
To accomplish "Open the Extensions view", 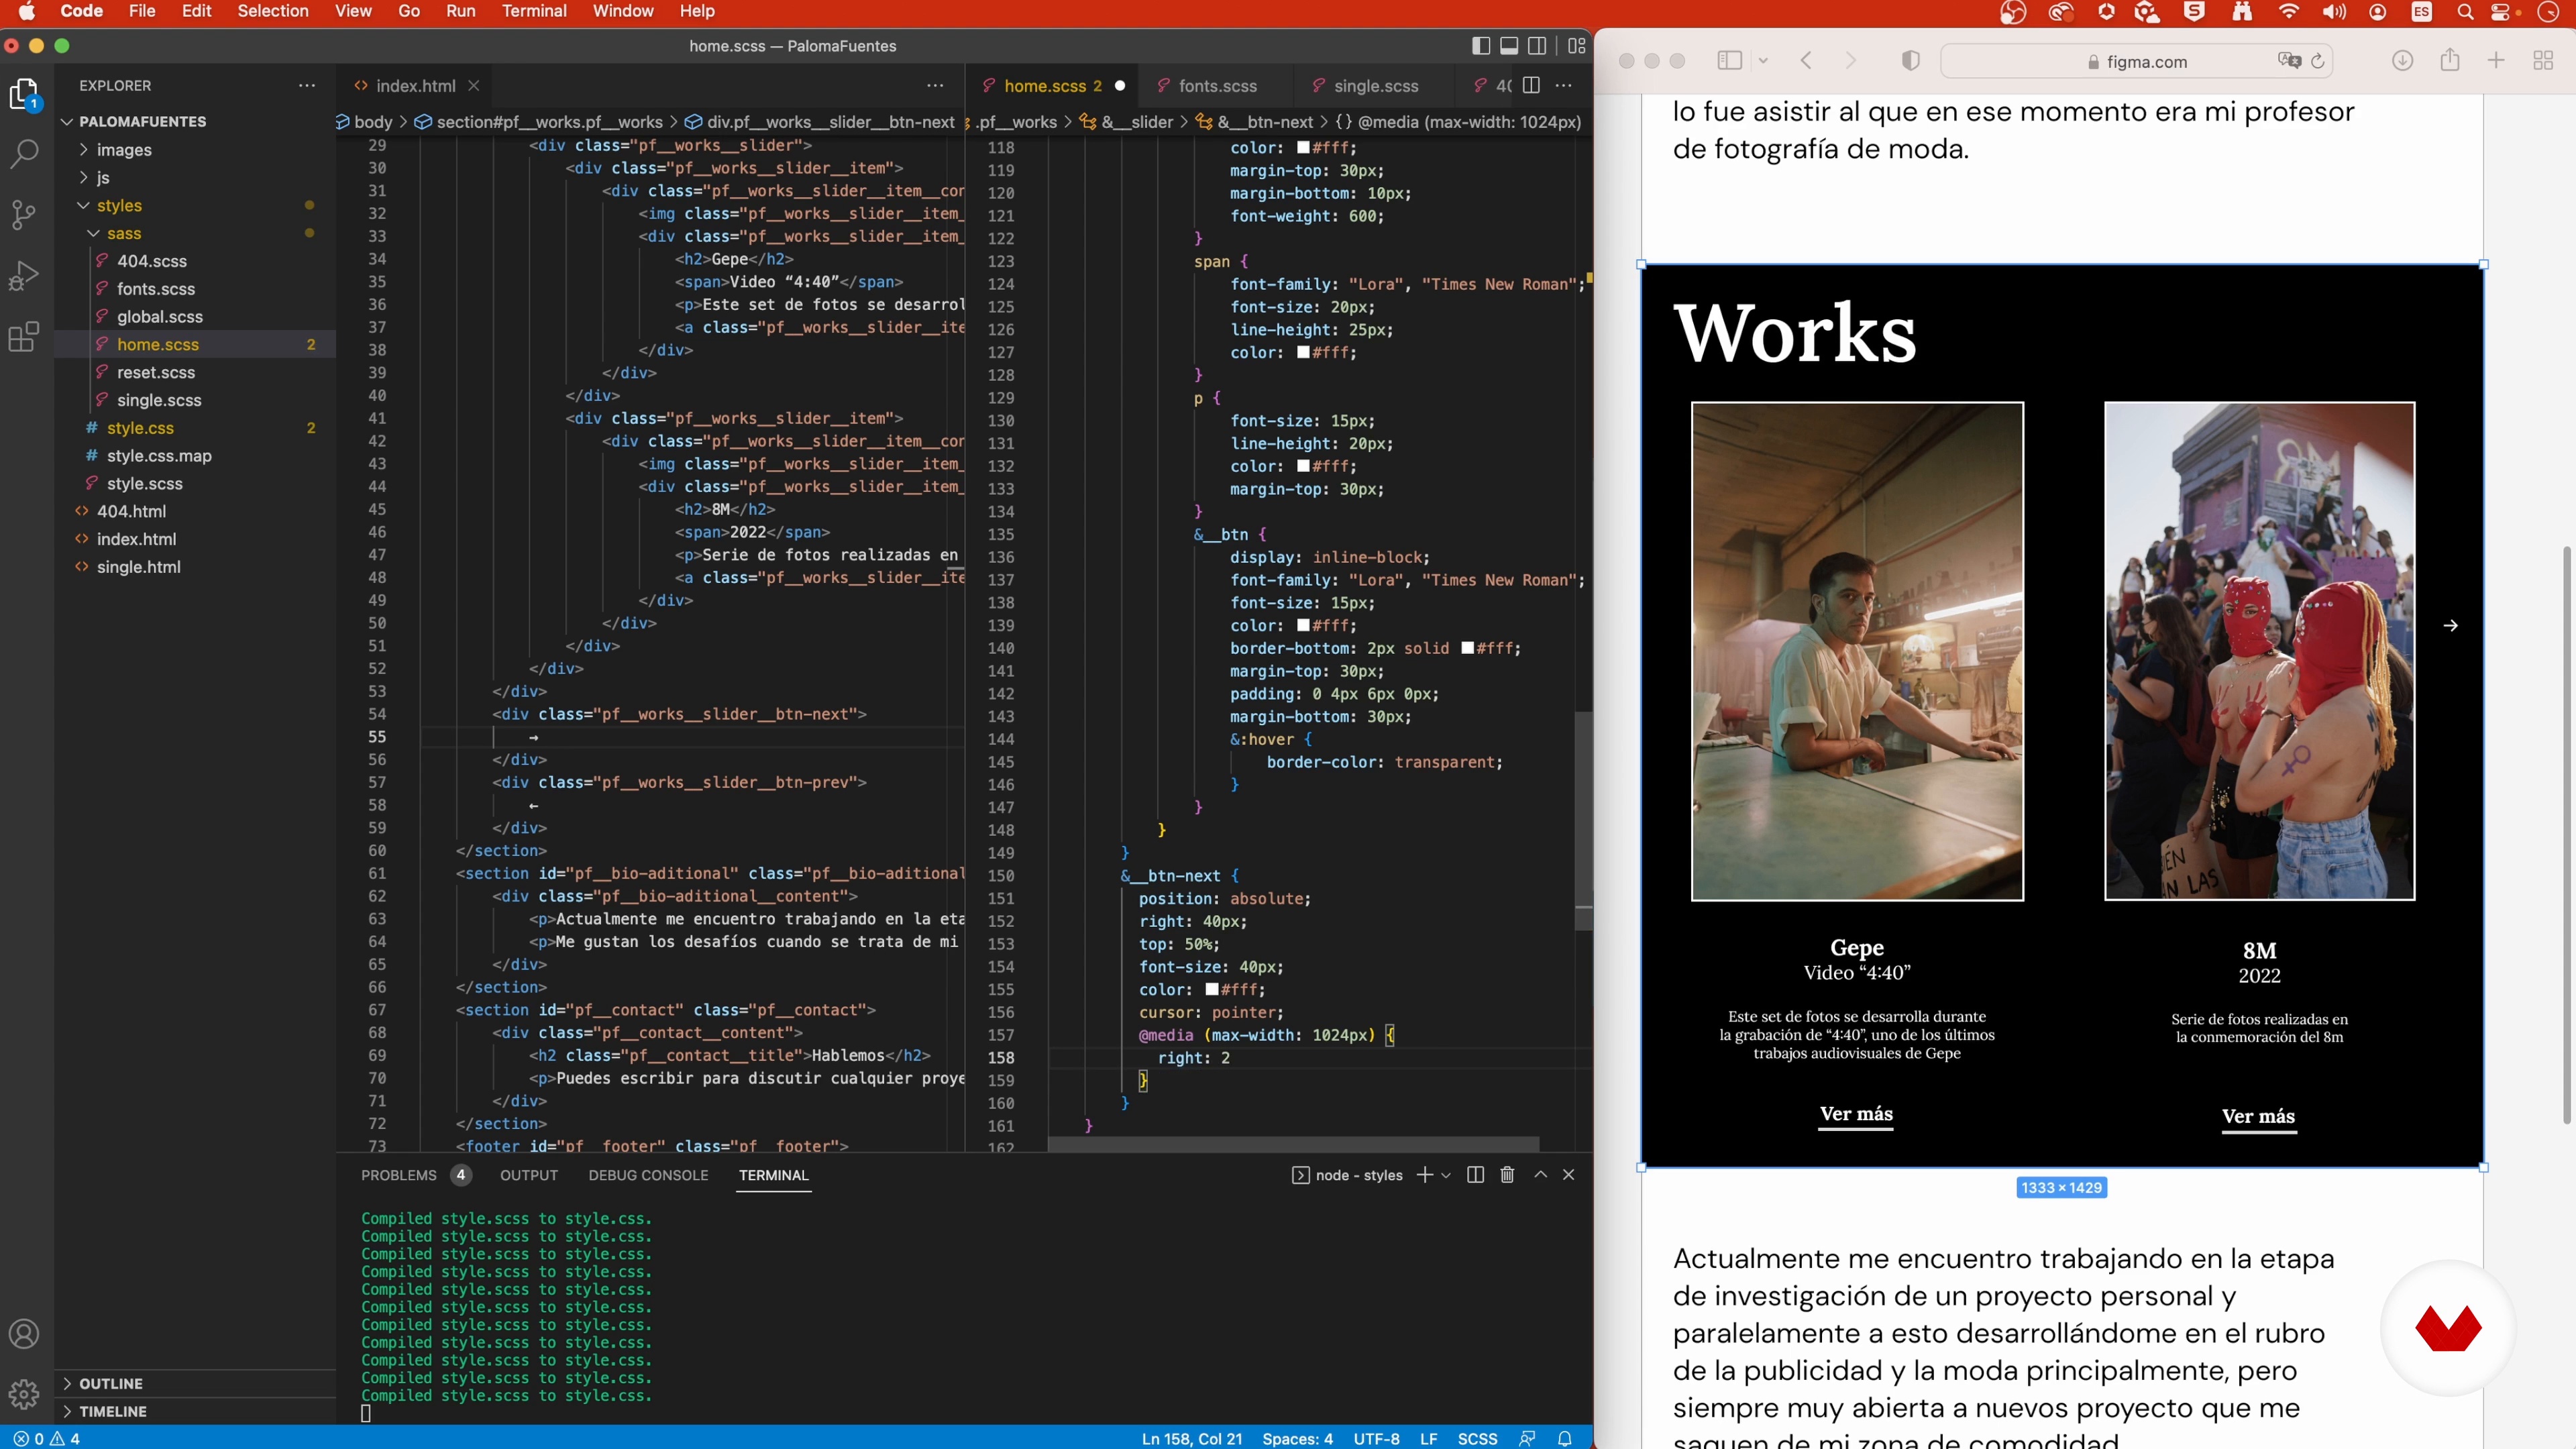I will [24, 336].
